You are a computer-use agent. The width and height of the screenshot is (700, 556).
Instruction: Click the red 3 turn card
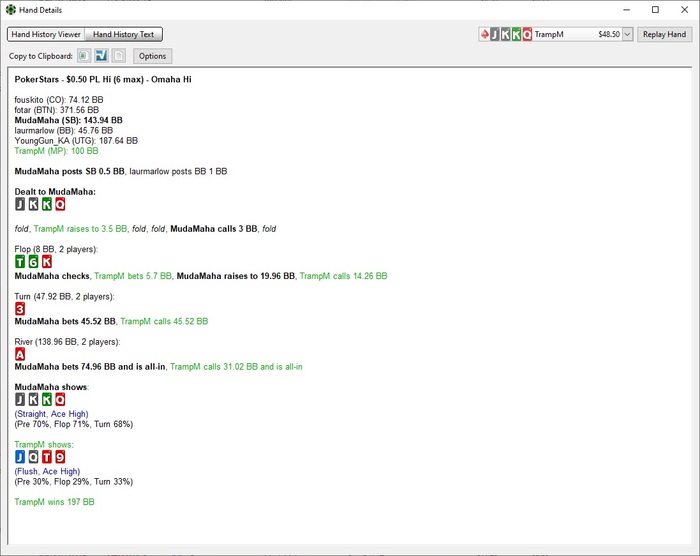point(20,309)
